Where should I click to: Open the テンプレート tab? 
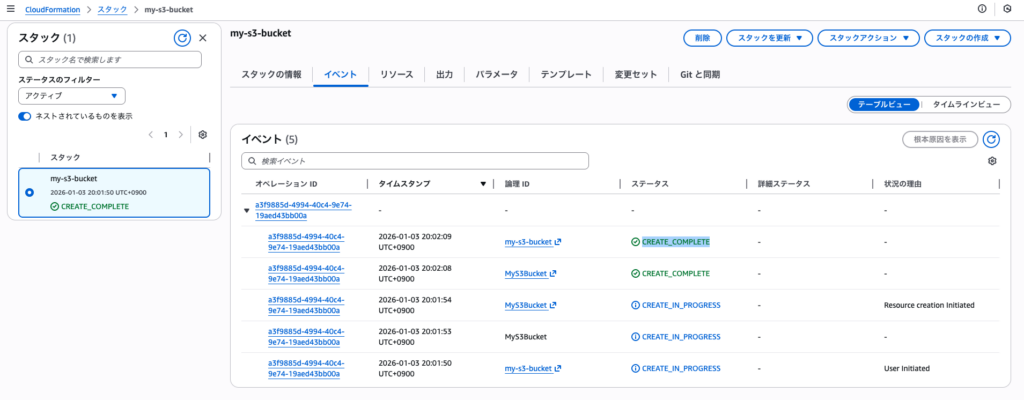click(566, 75)
